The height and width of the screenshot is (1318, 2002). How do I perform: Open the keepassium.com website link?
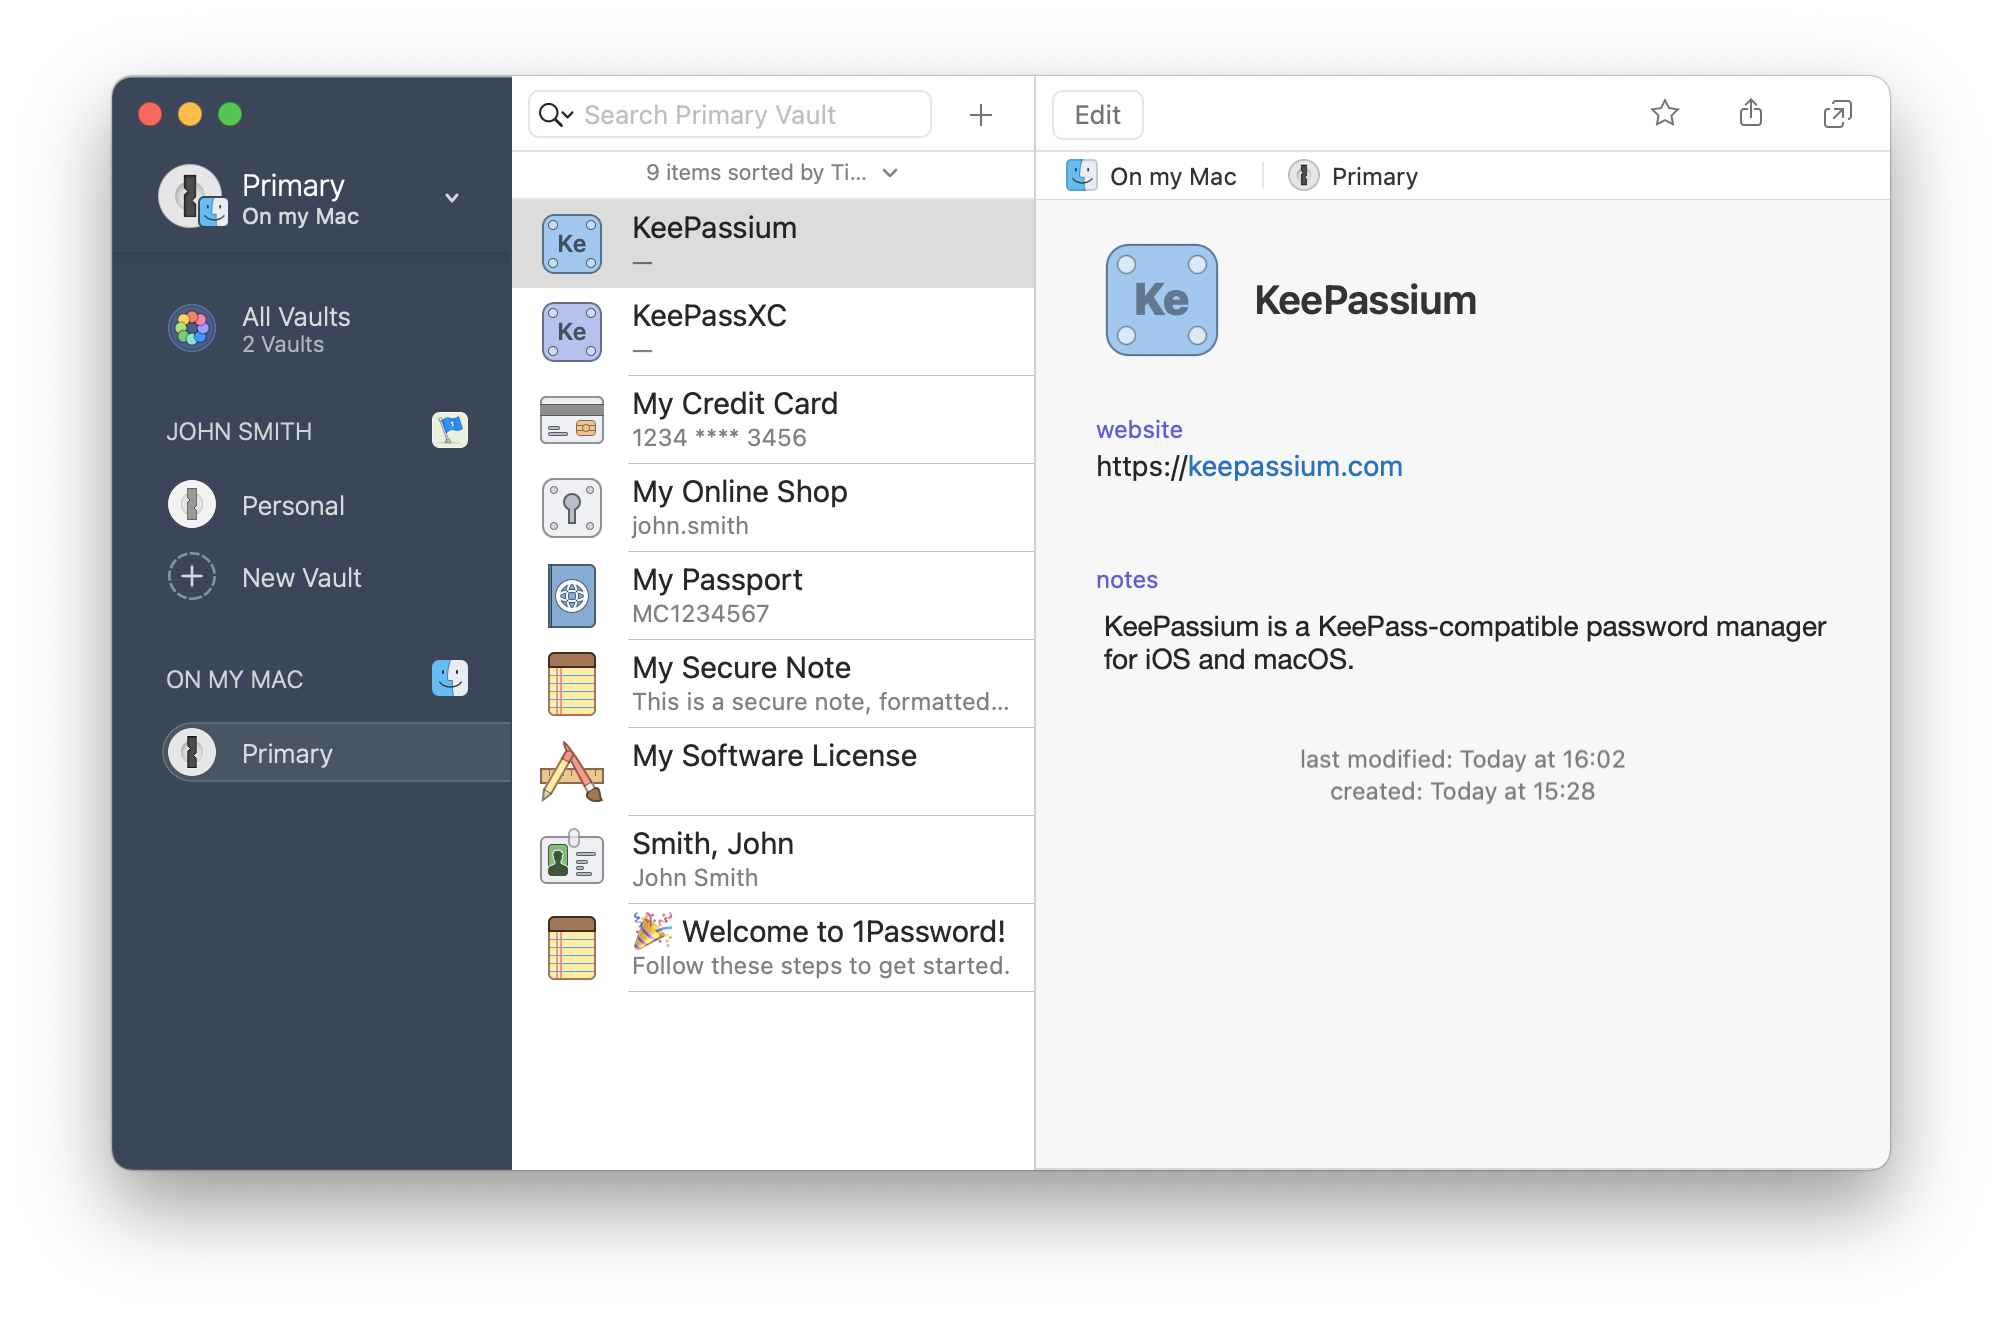(x=1294, y=466)
